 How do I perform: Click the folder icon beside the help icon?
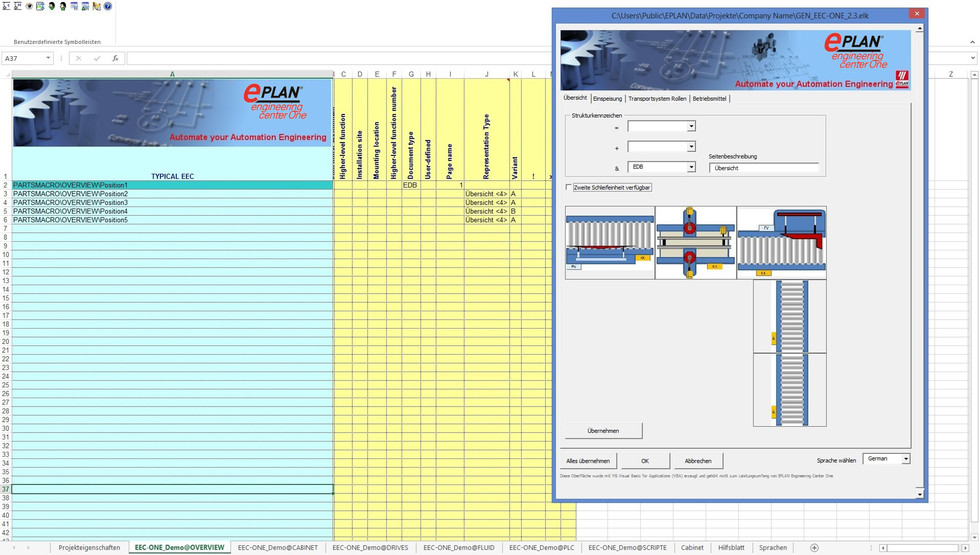96,6
